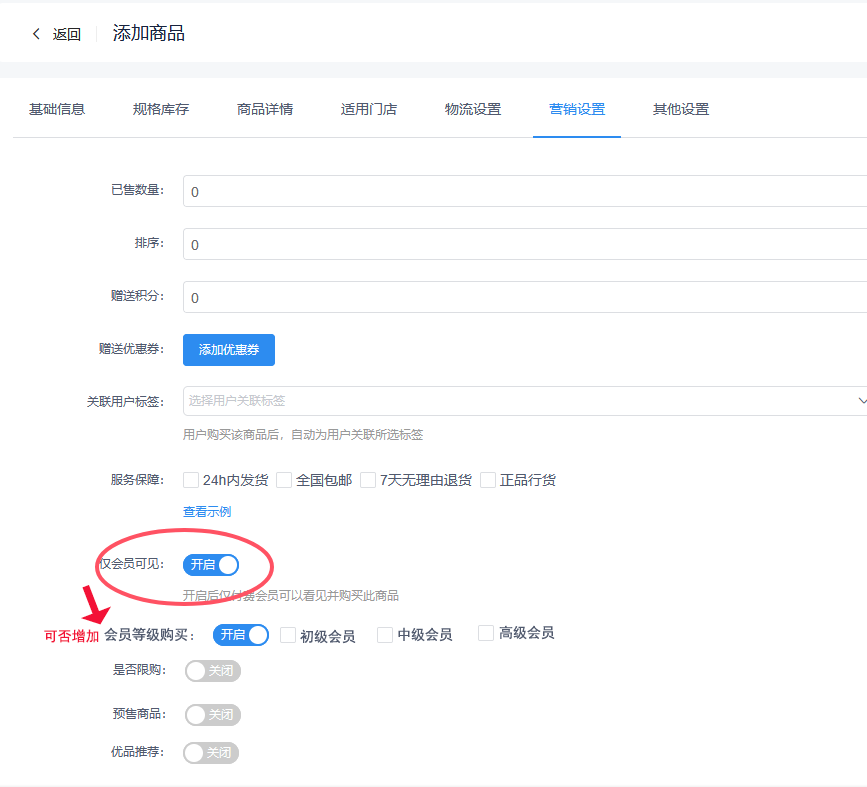Turn on the 预售商品 switch
Image resolution: width=867 pixels, height=787 pixels.
tap(213, 715)
